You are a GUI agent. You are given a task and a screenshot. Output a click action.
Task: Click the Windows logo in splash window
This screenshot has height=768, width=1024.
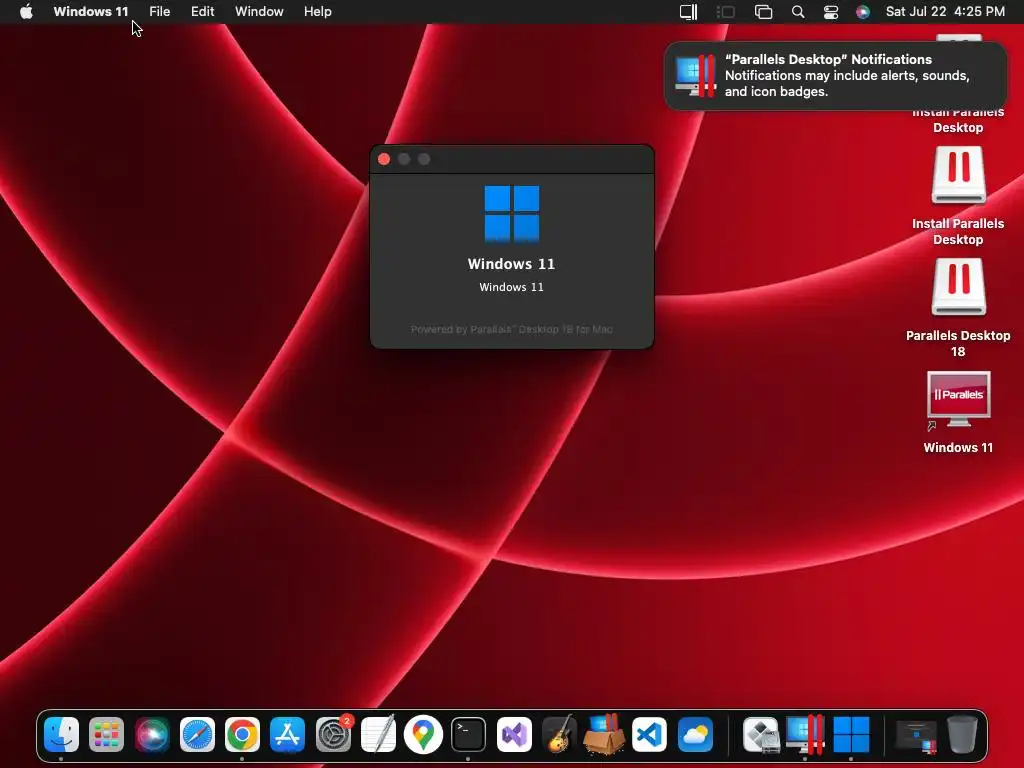click(512, 214)
